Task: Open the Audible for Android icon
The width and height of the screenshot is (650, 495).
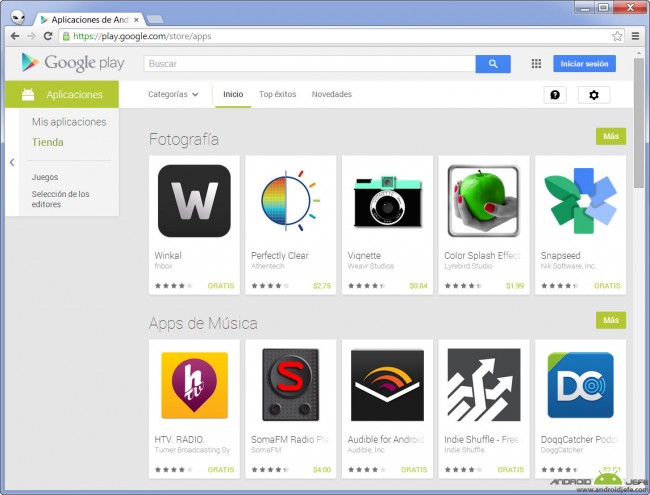Action: (387, 385)
